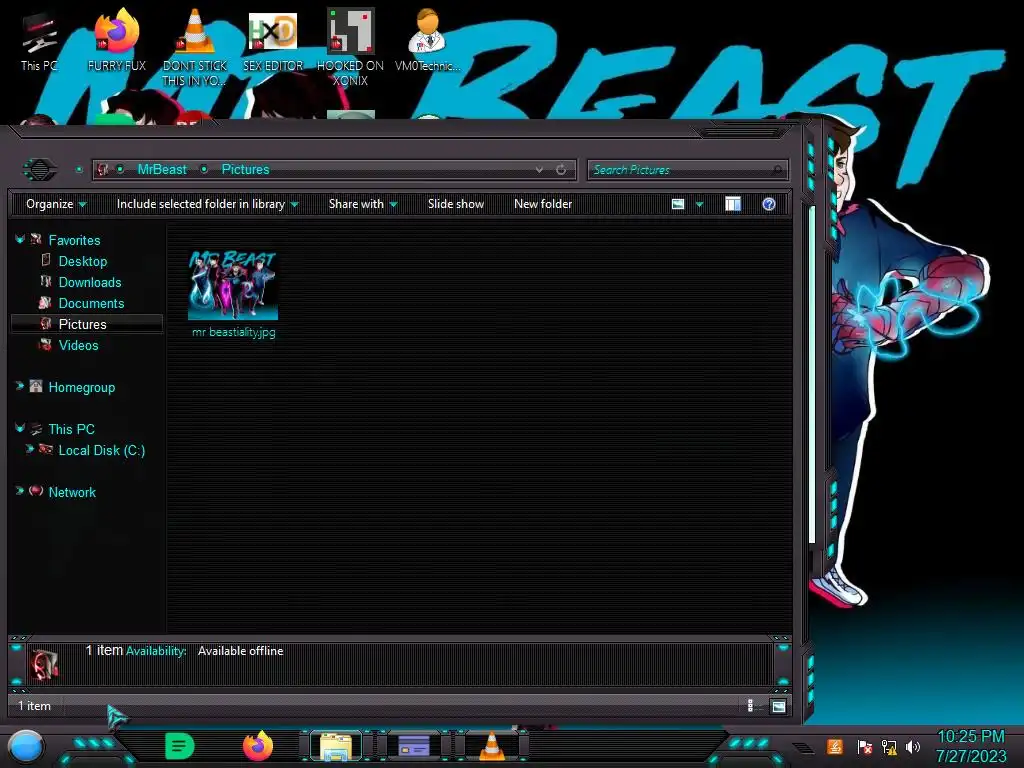This screenshot has width=1024, height=768.
Task: Open the Organize dropdown menu
Action: [56, 204]
